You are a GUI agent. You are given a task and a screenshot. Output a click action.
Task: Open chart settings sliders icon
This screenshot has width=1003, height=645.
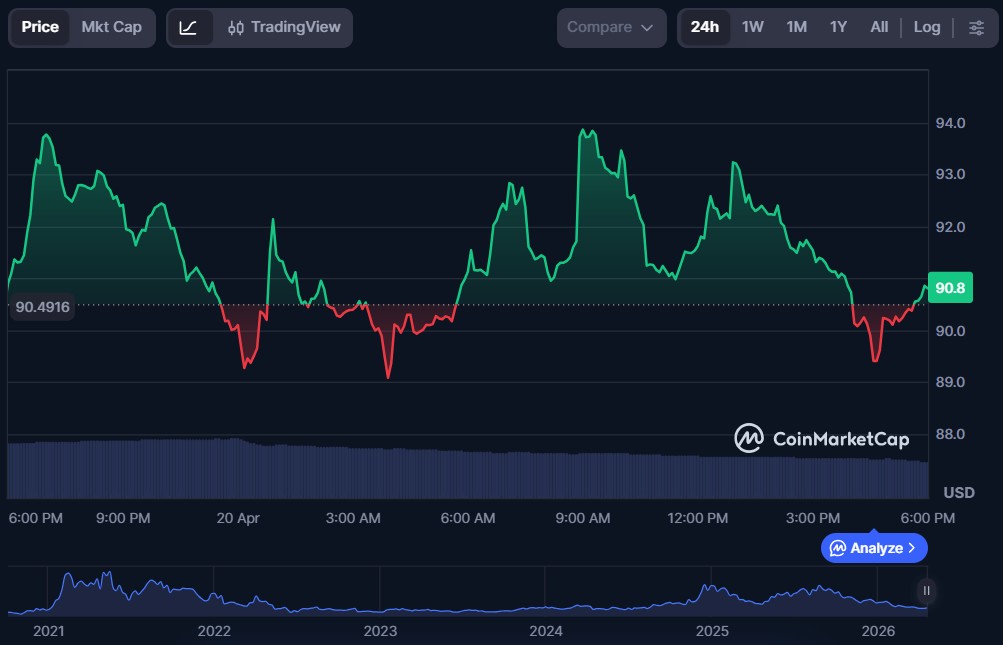976,27
